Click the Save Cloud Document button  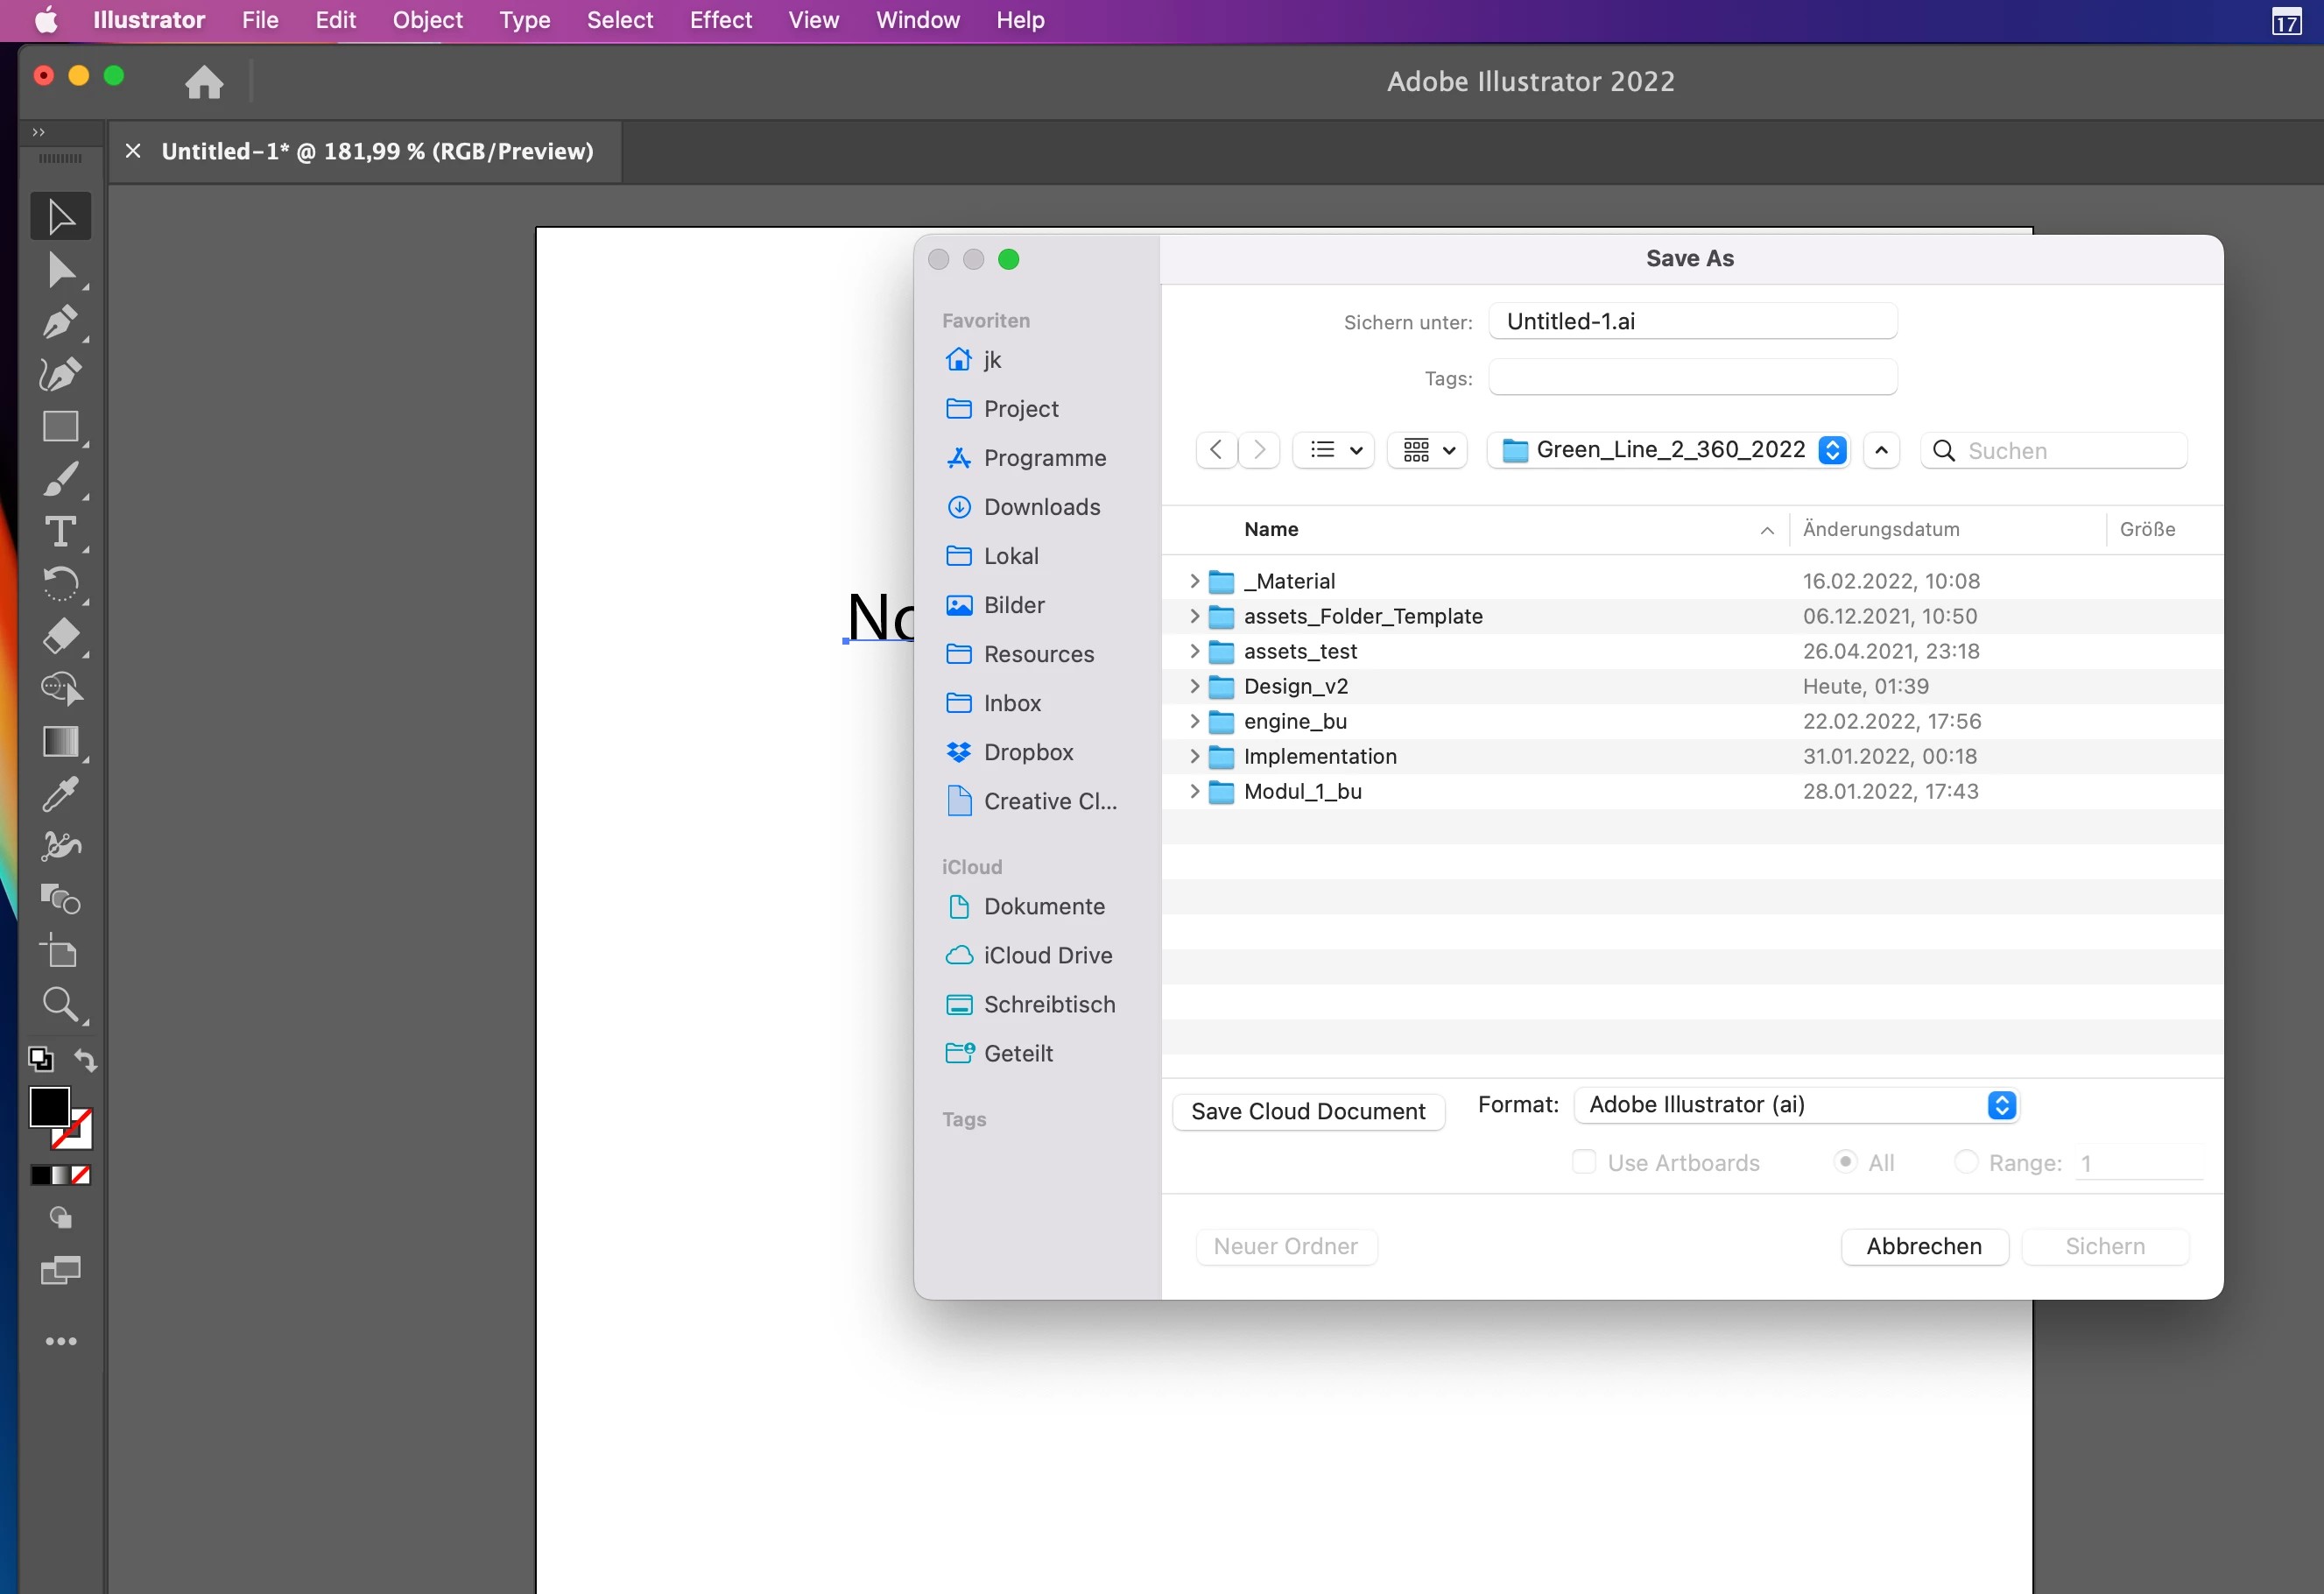(1308, 1112)
